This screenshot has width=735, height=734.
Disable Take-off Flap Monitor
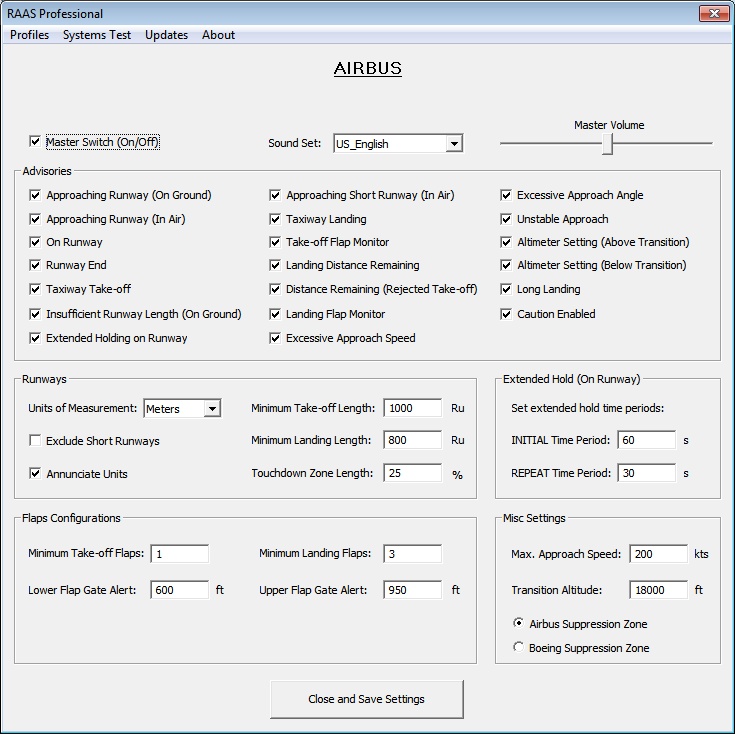click(275, 242)
